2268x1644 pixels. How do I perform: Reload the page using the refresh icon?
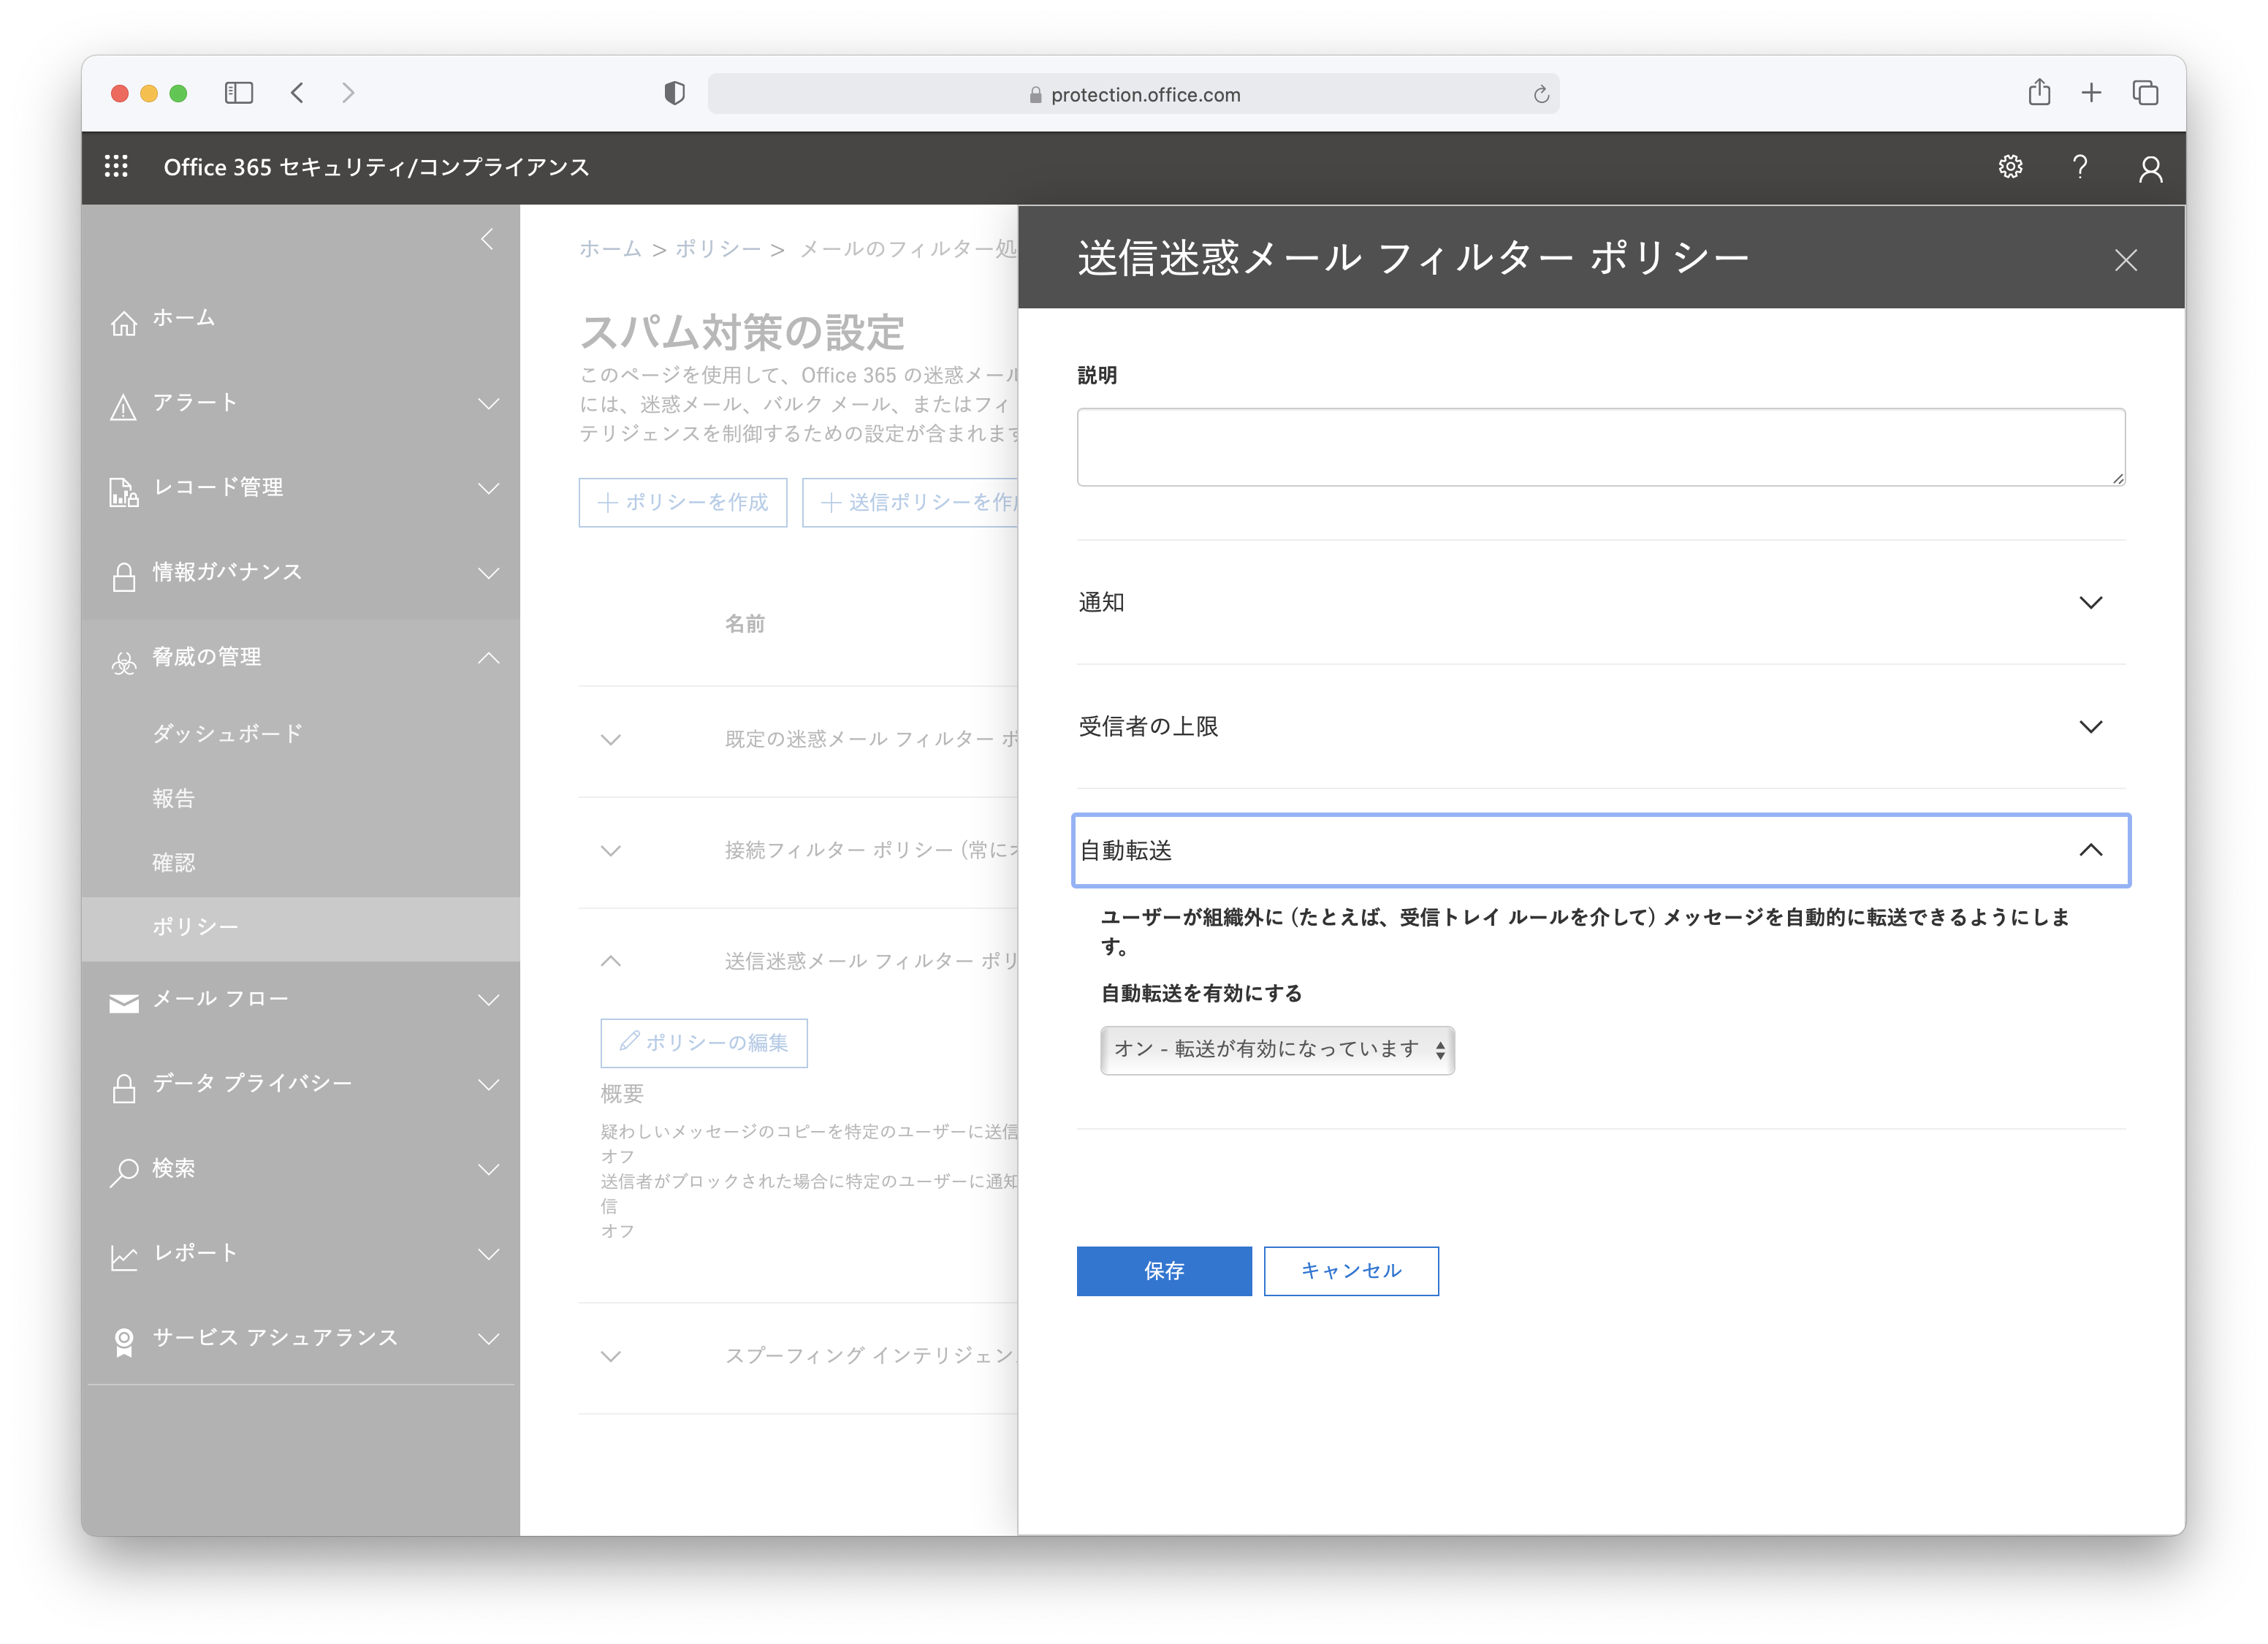coord(1541,95)
